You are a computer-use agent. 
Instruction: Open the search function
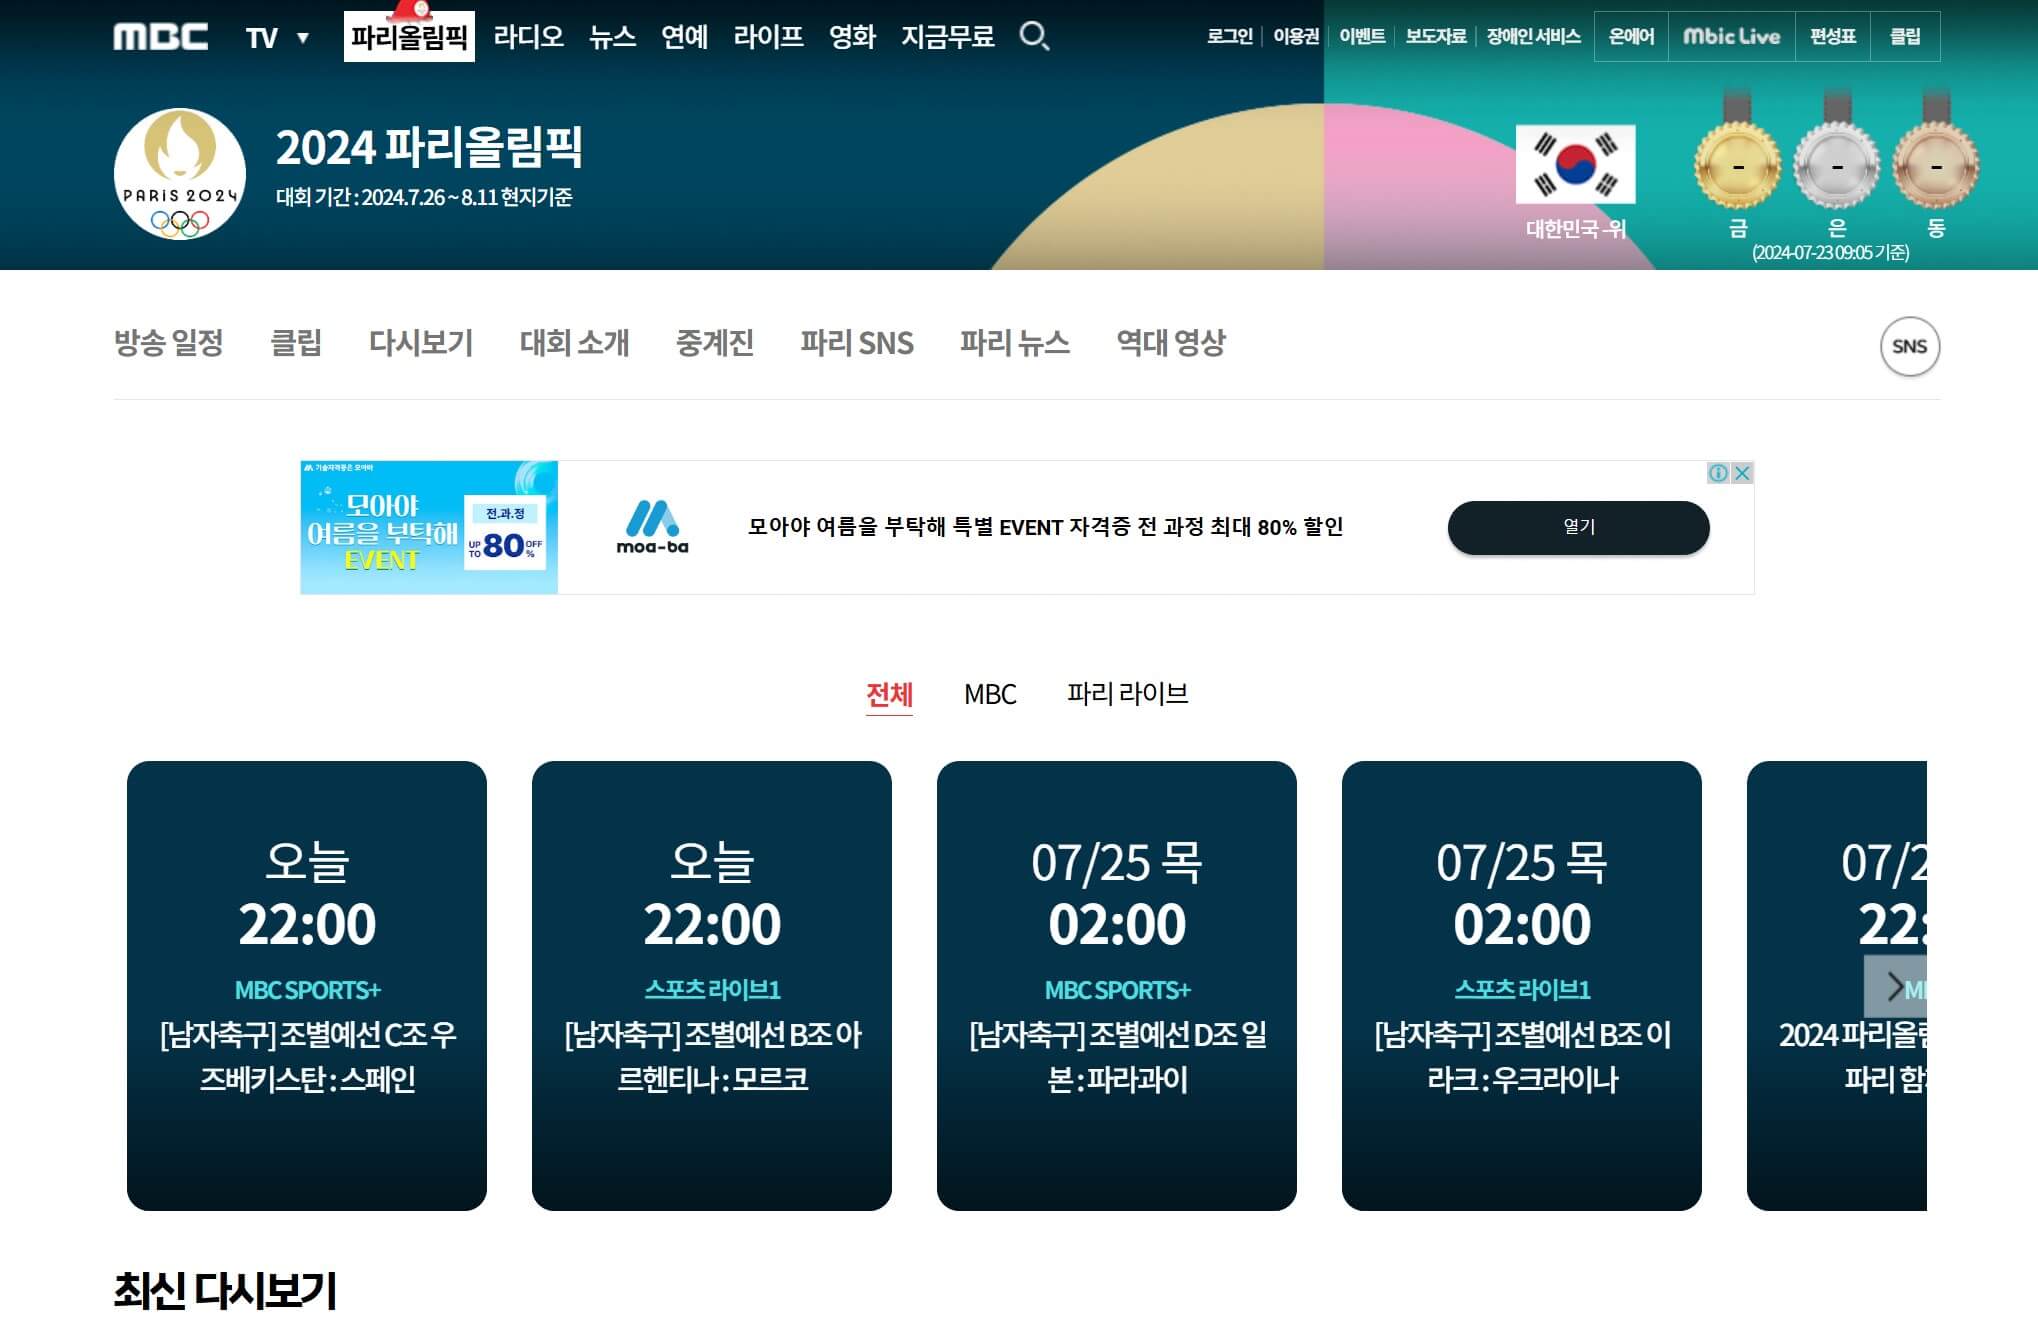tap(1037, 37)
